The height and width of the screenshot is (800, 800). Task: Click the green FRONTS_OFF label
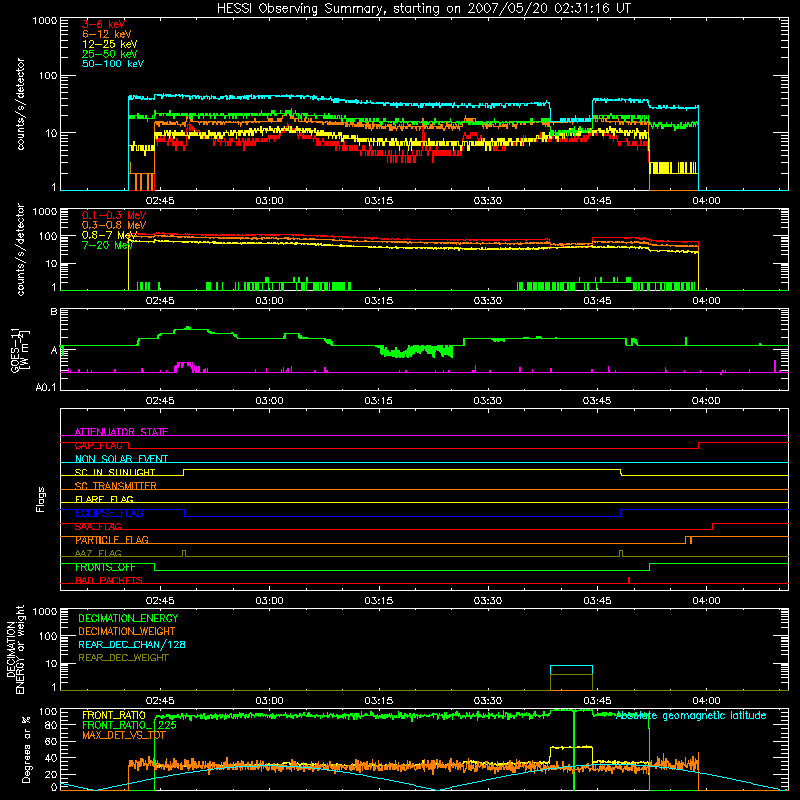(105, 567)
